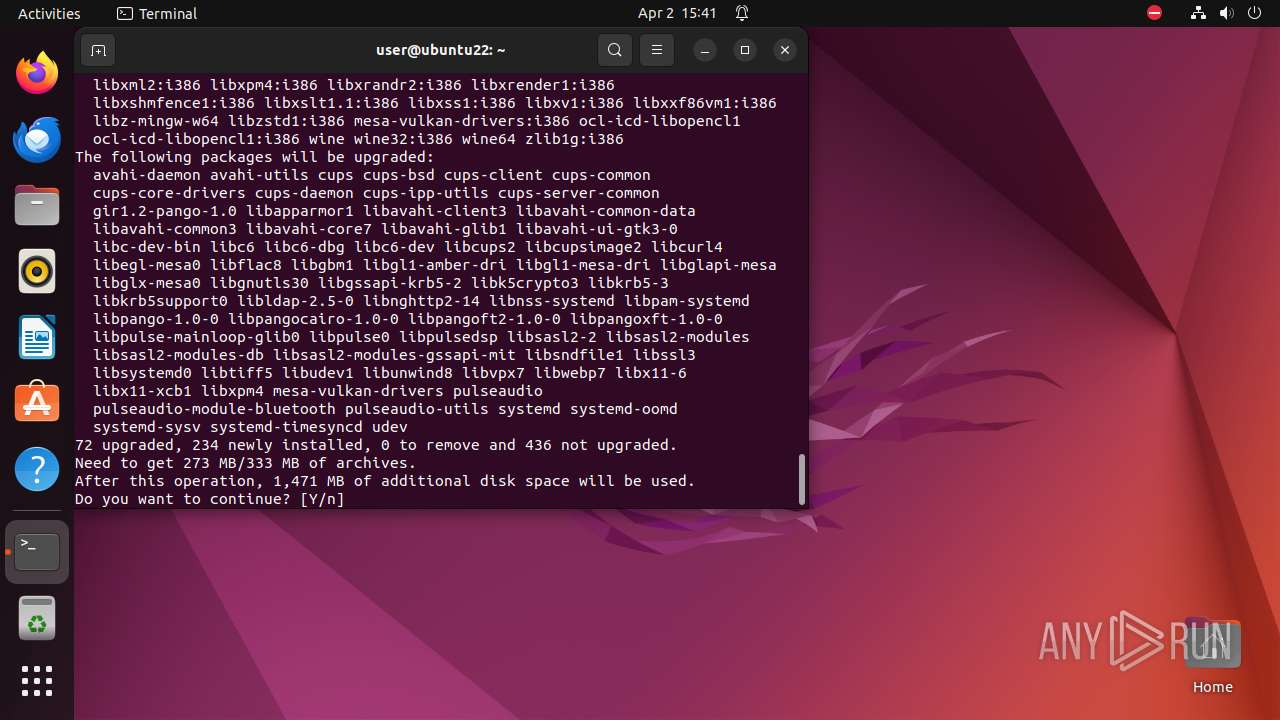The image size is (1280, 720).
Task: Open the notifications bell indicator
Action: coord(742,13)
